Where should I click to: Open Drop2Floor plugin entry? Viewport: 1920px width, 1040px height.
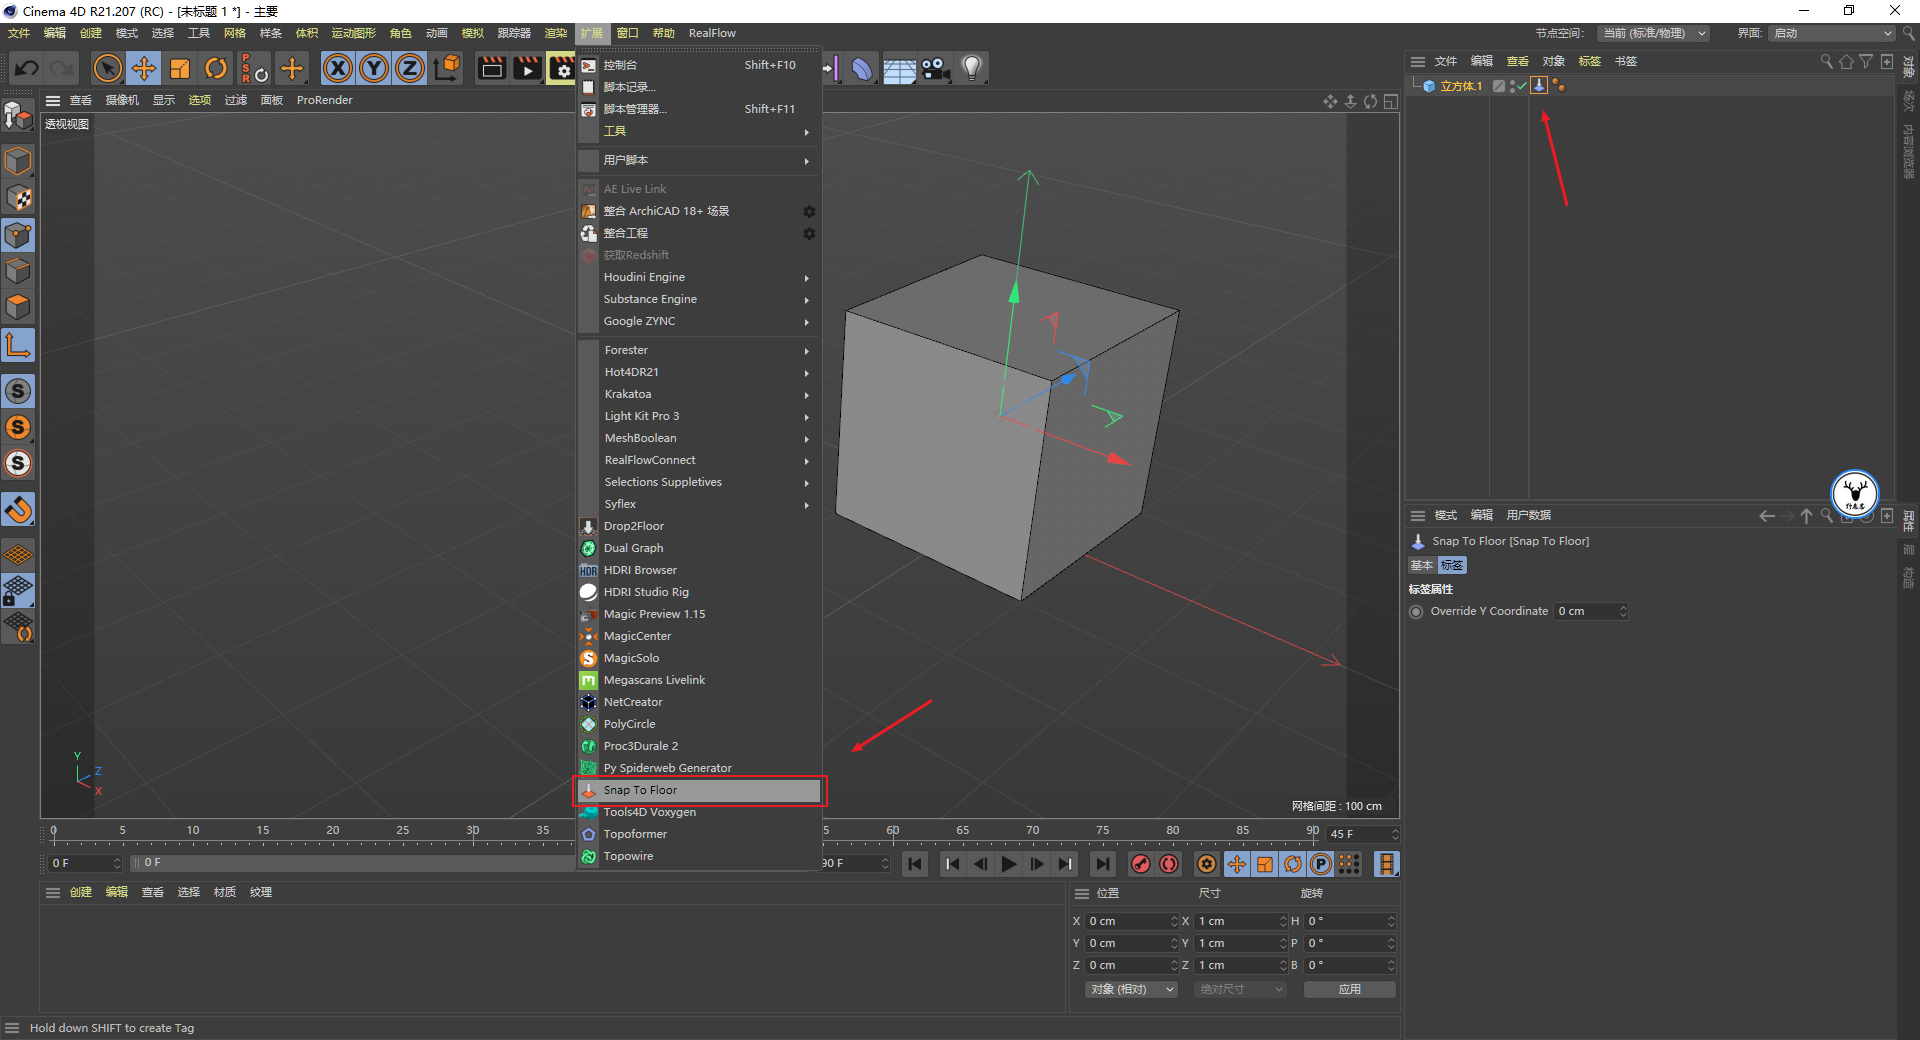[699, 526]
